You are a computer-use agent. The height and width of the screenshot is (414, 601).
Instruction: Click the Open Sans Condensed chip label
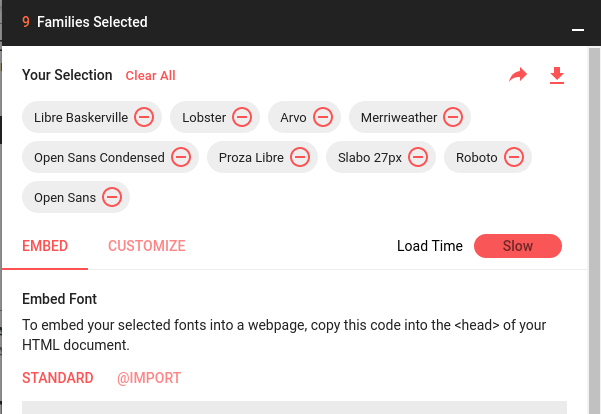(99, 158)
